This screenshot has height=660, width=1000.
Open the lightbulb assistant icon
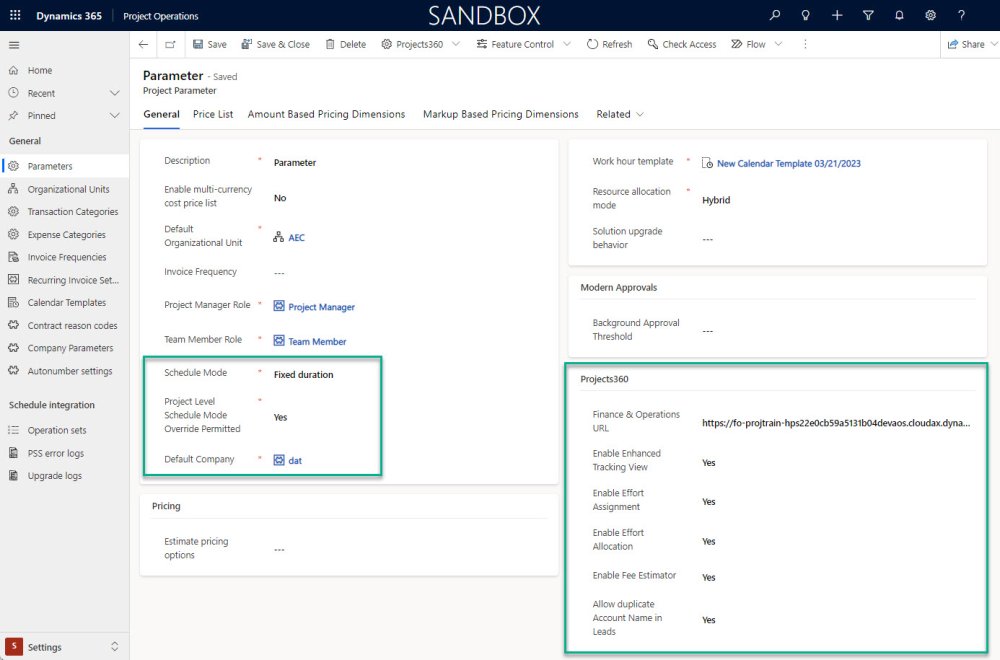[x=805, y=15]
